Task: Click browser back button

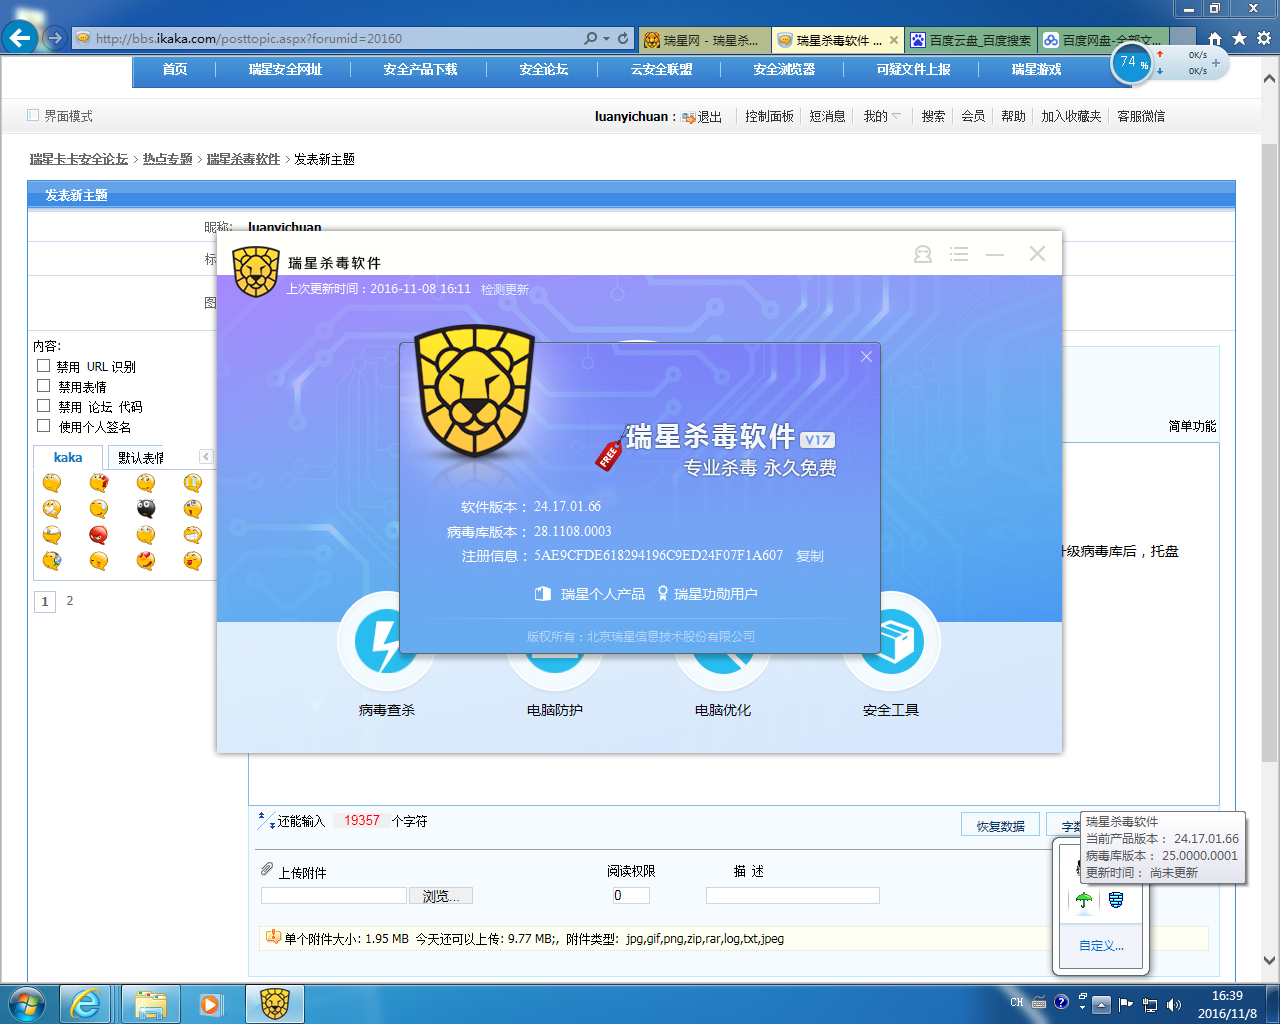Action: point(20,38)
